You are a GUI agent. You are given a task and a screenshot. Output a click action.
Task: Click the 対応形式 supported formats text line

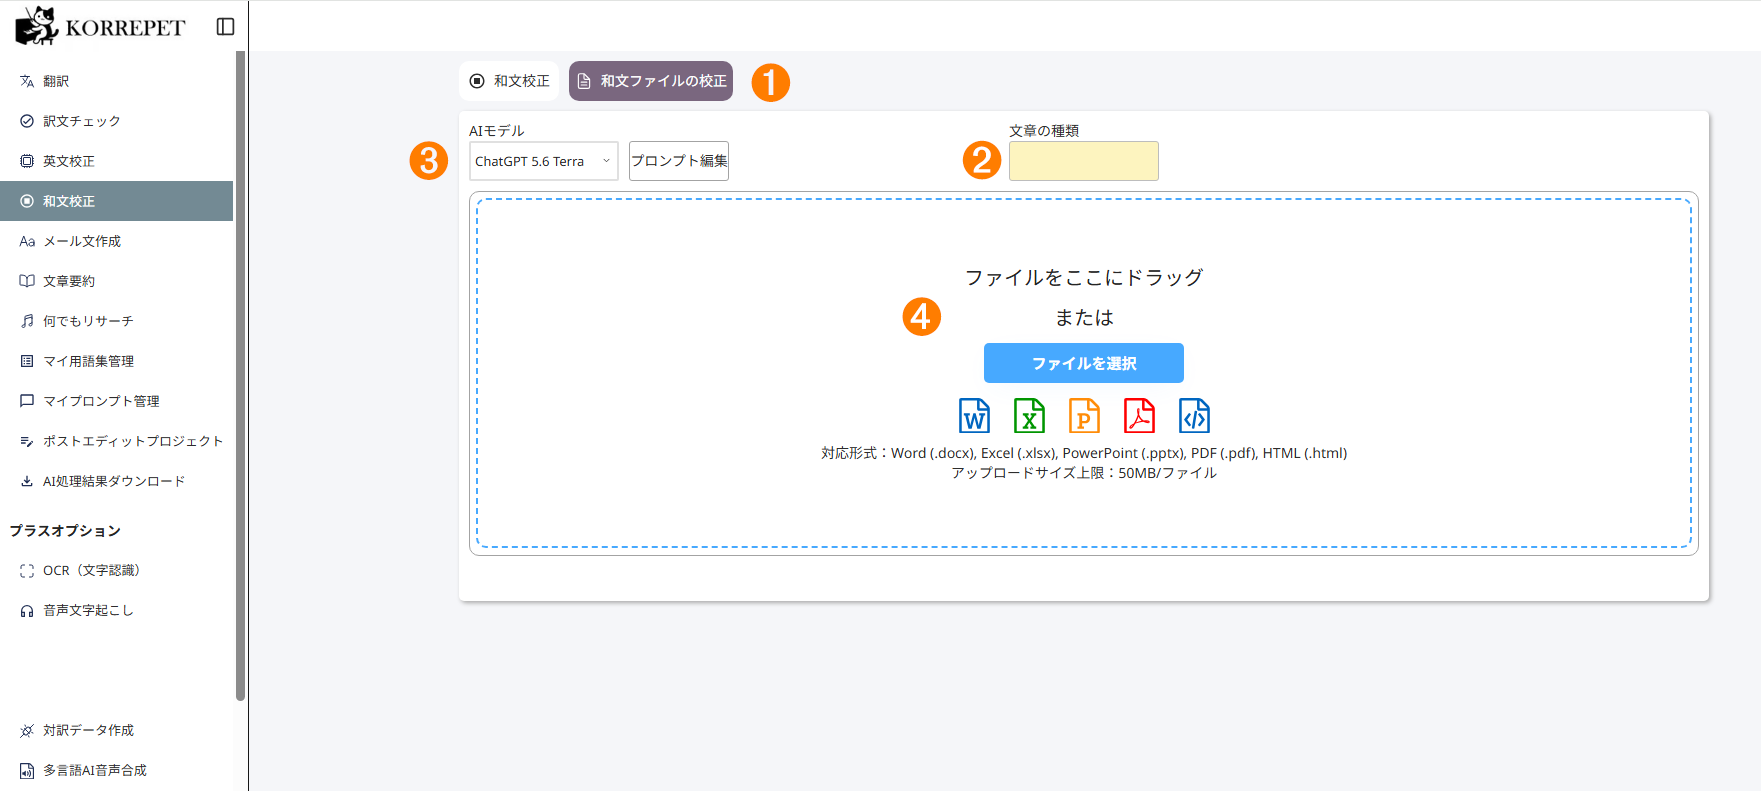click(x=1084, y=453)
